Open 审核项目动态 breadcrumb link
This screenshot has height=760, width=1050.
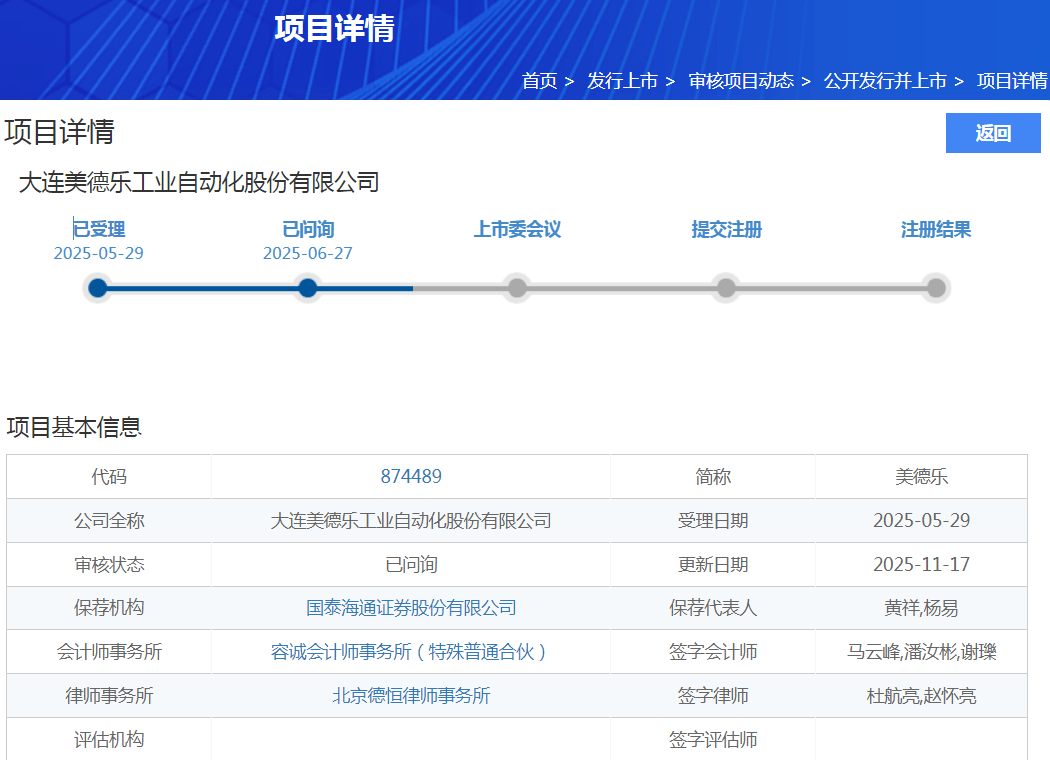click(x=740, y=81)
